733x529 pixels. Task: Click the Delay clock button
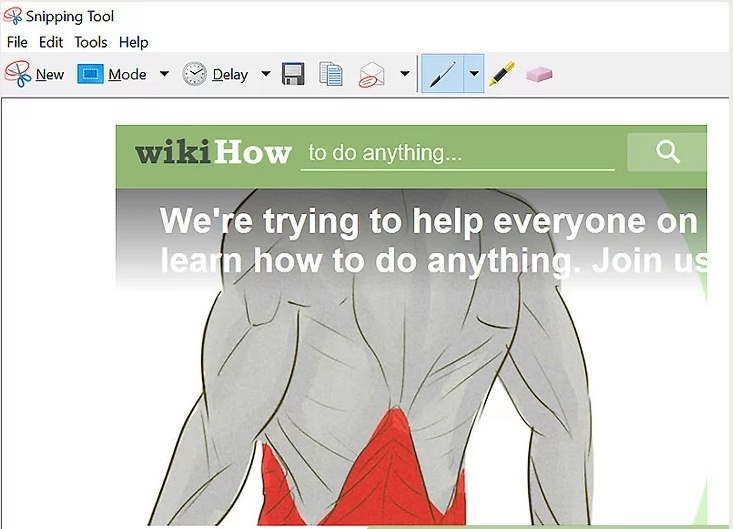click(x=215, y=74)
